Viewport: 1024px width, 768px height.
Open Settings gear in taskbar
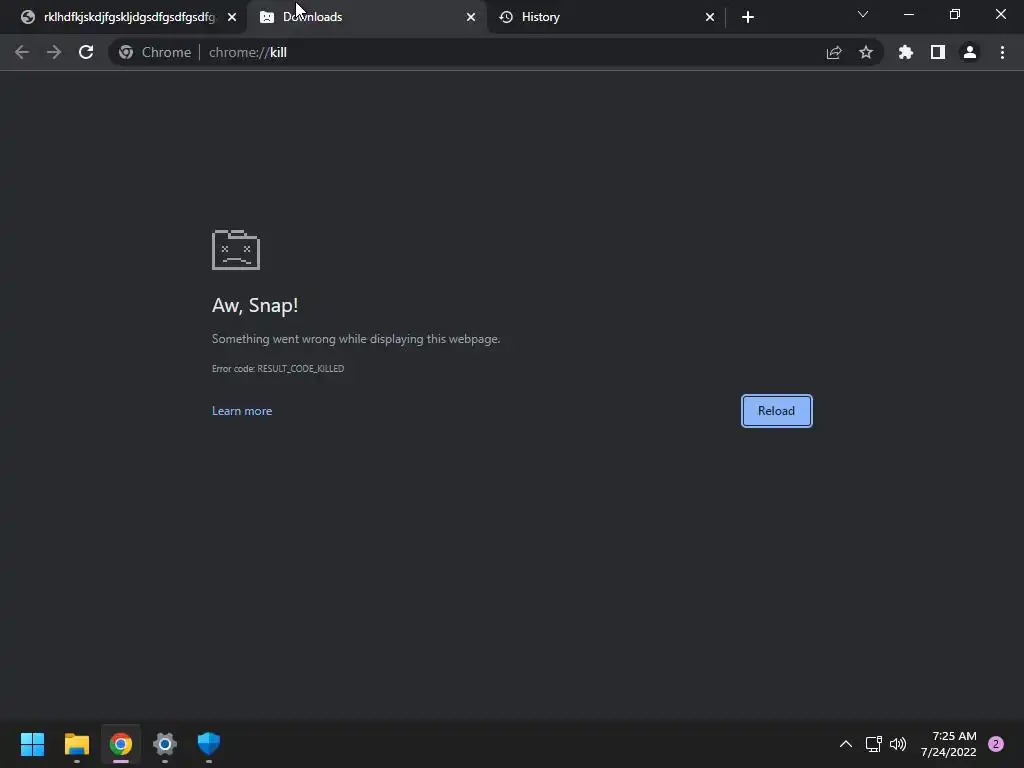tap(165, 744)
